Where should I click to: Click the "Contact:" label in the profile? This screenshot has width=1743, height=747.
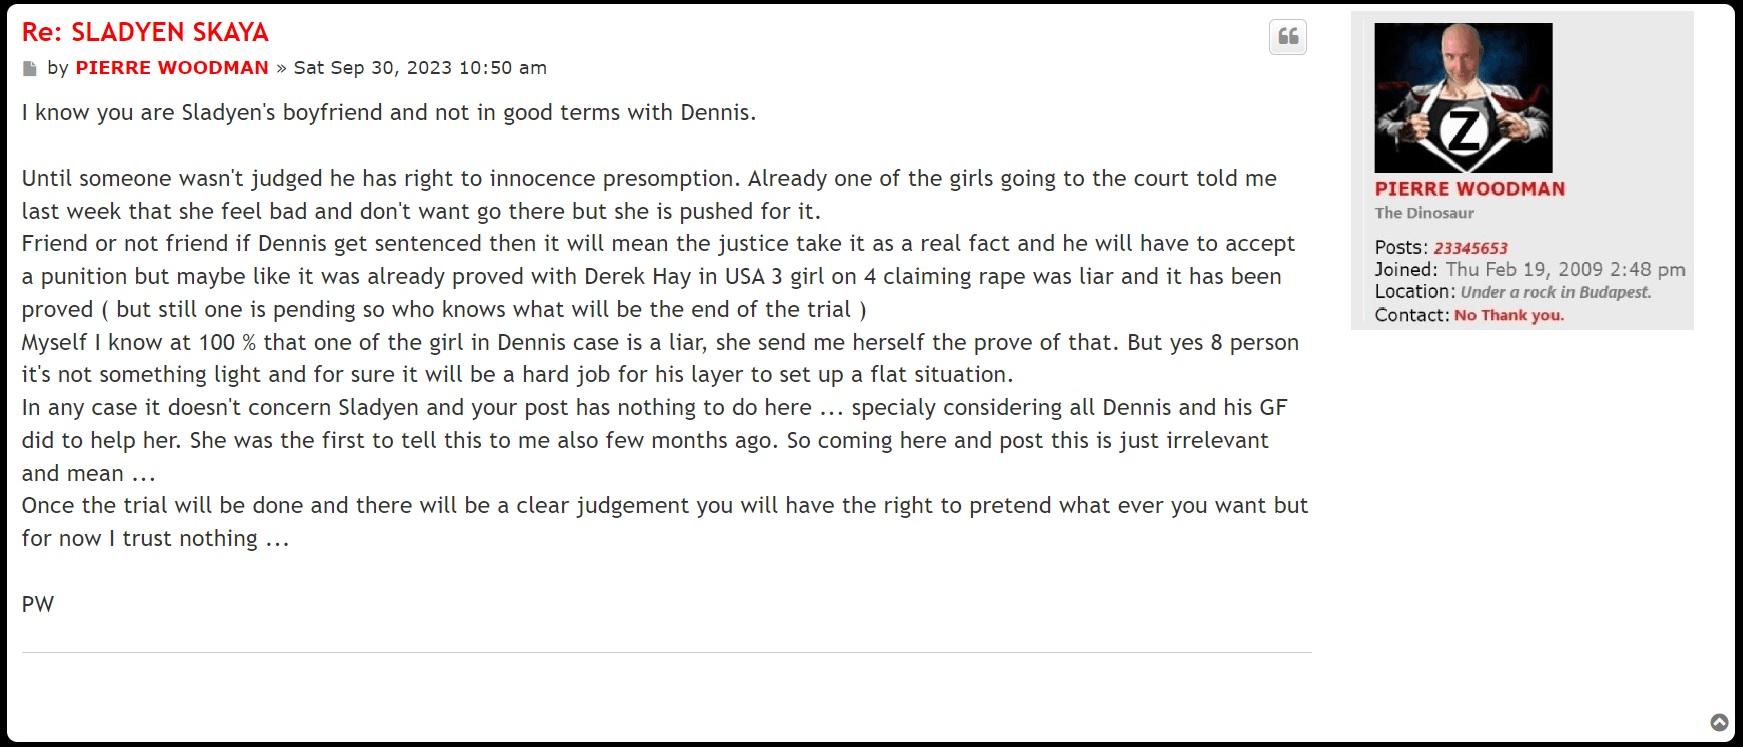(x=1411, y=315)
